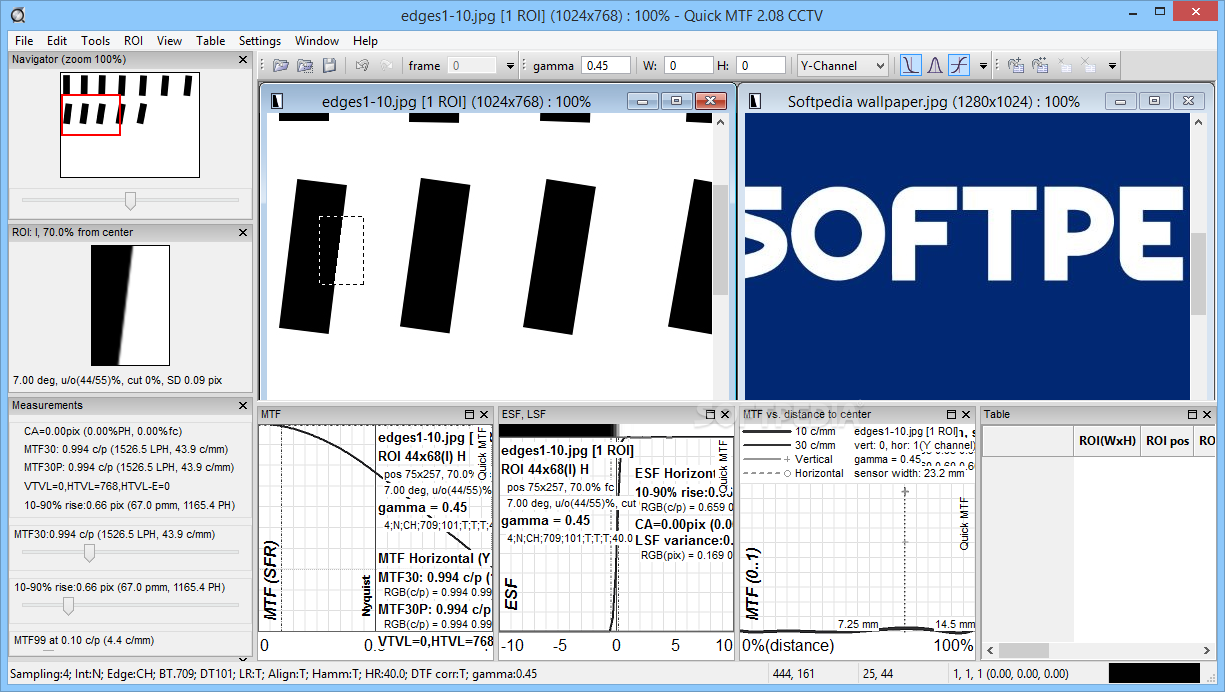Click the ROI pos table column header
The height and width of the screenshot is (692, 1225).
pyautogui.click(x=1165, y=441)
